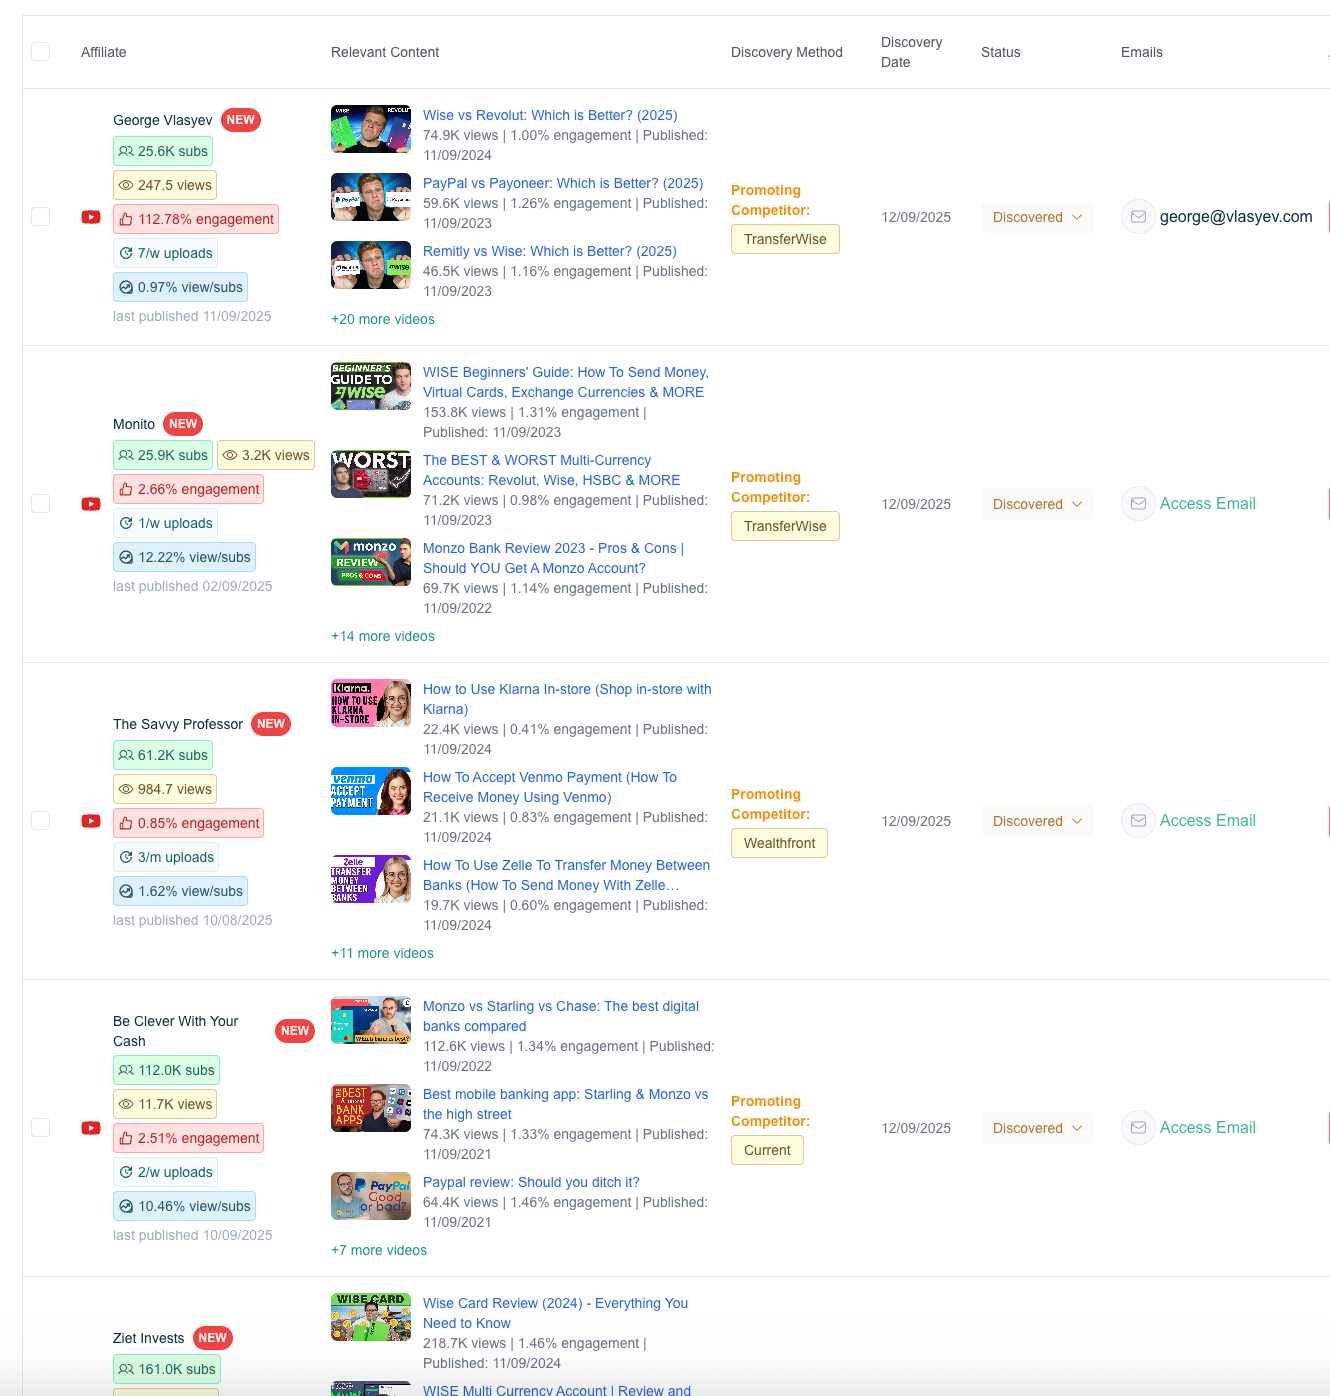Click the envelope icon in Be Clever With Your Cash's email cell

[x=1138, y=1128]
